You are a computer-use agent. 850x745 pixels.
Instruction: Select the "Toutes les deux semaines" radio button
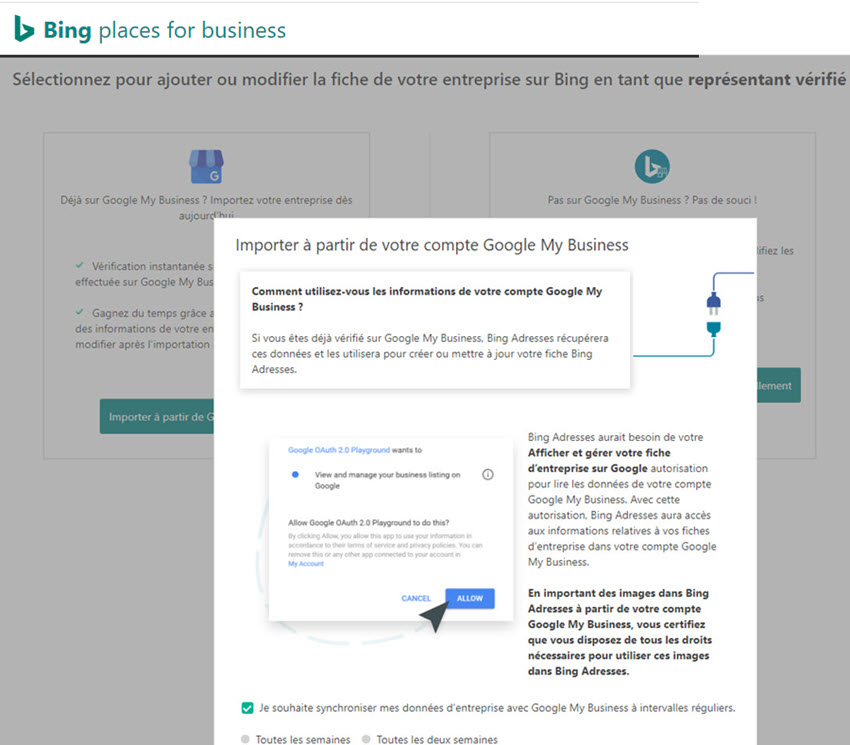pos(366,739)
